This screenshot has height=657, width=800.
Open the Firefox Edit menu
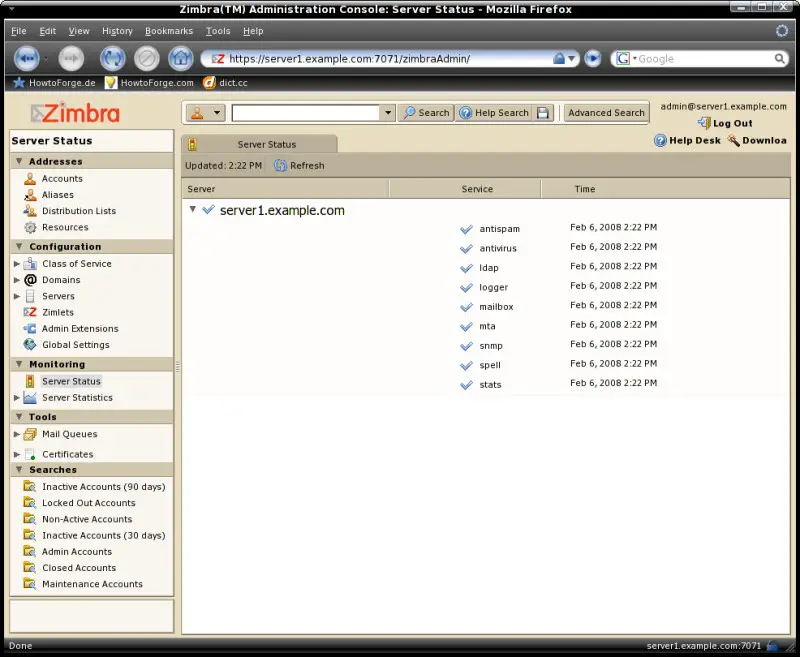coord(48,31)
